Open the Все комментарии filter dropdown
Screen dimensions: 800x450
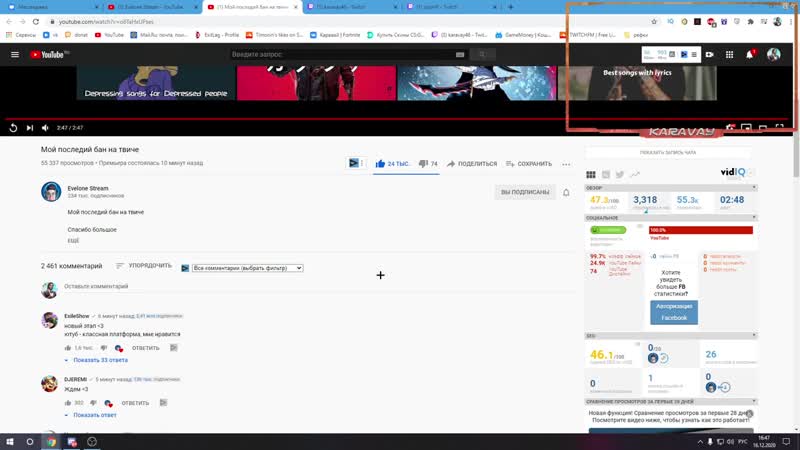point(247,268)
